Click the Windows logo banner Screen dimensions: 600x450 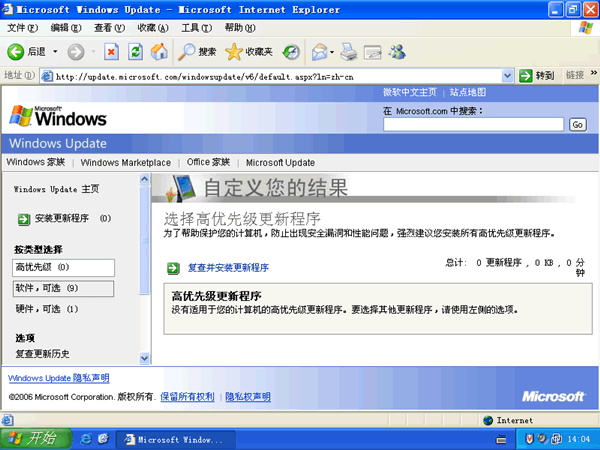pos(58,116)
